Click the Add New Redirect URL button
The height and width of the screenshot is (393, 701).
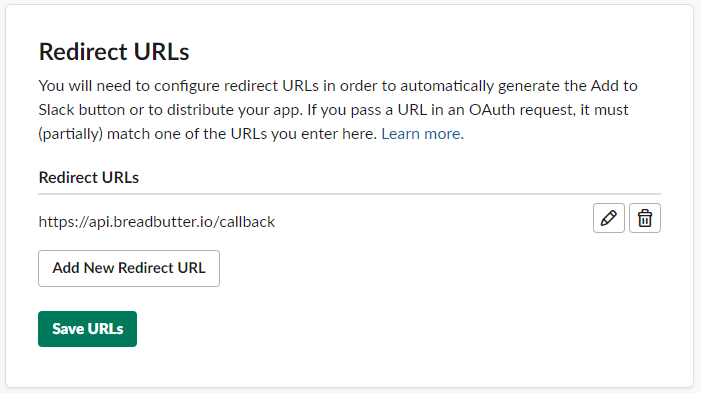(129, 268)
